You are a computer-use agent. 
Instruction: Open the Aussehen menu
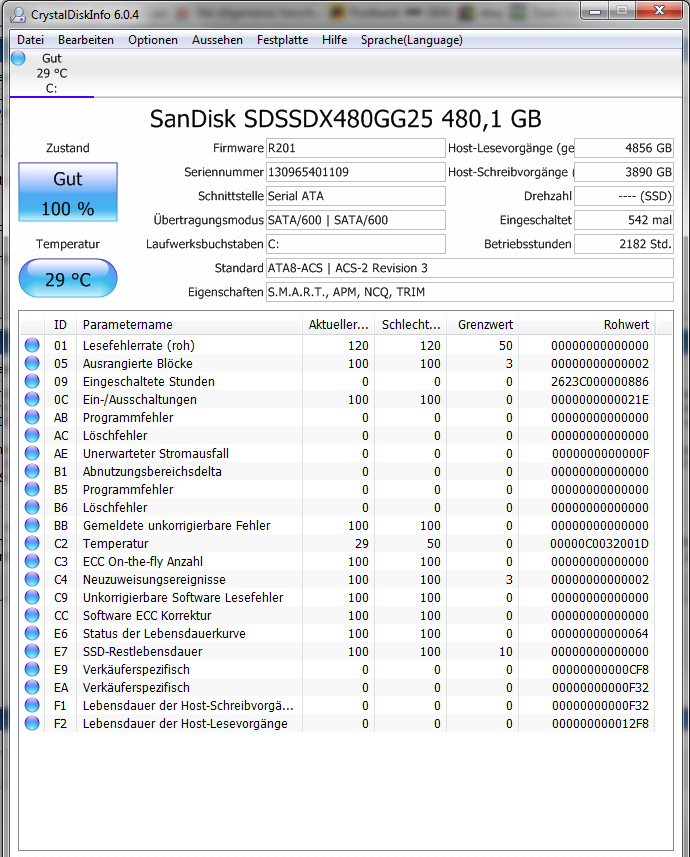tap(217, 40)
